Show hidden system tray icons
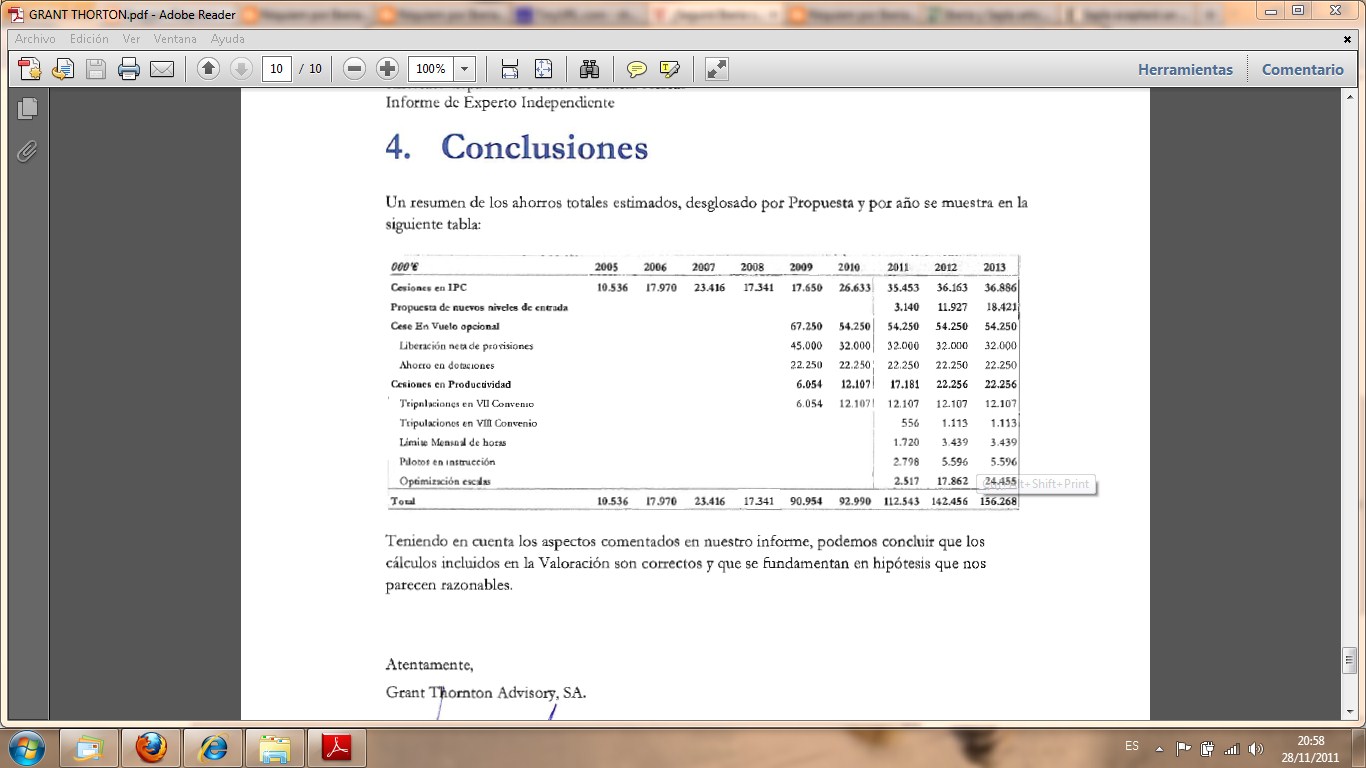This screenshot has width=1366, height=768. point(1159,748)
